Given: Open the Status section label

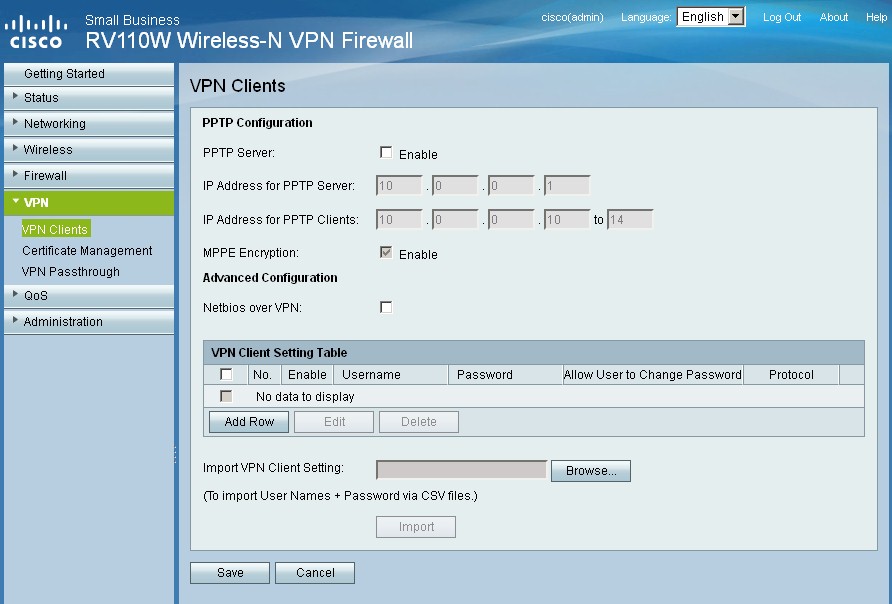Looking at the screenshot, I should click(41, 98).
